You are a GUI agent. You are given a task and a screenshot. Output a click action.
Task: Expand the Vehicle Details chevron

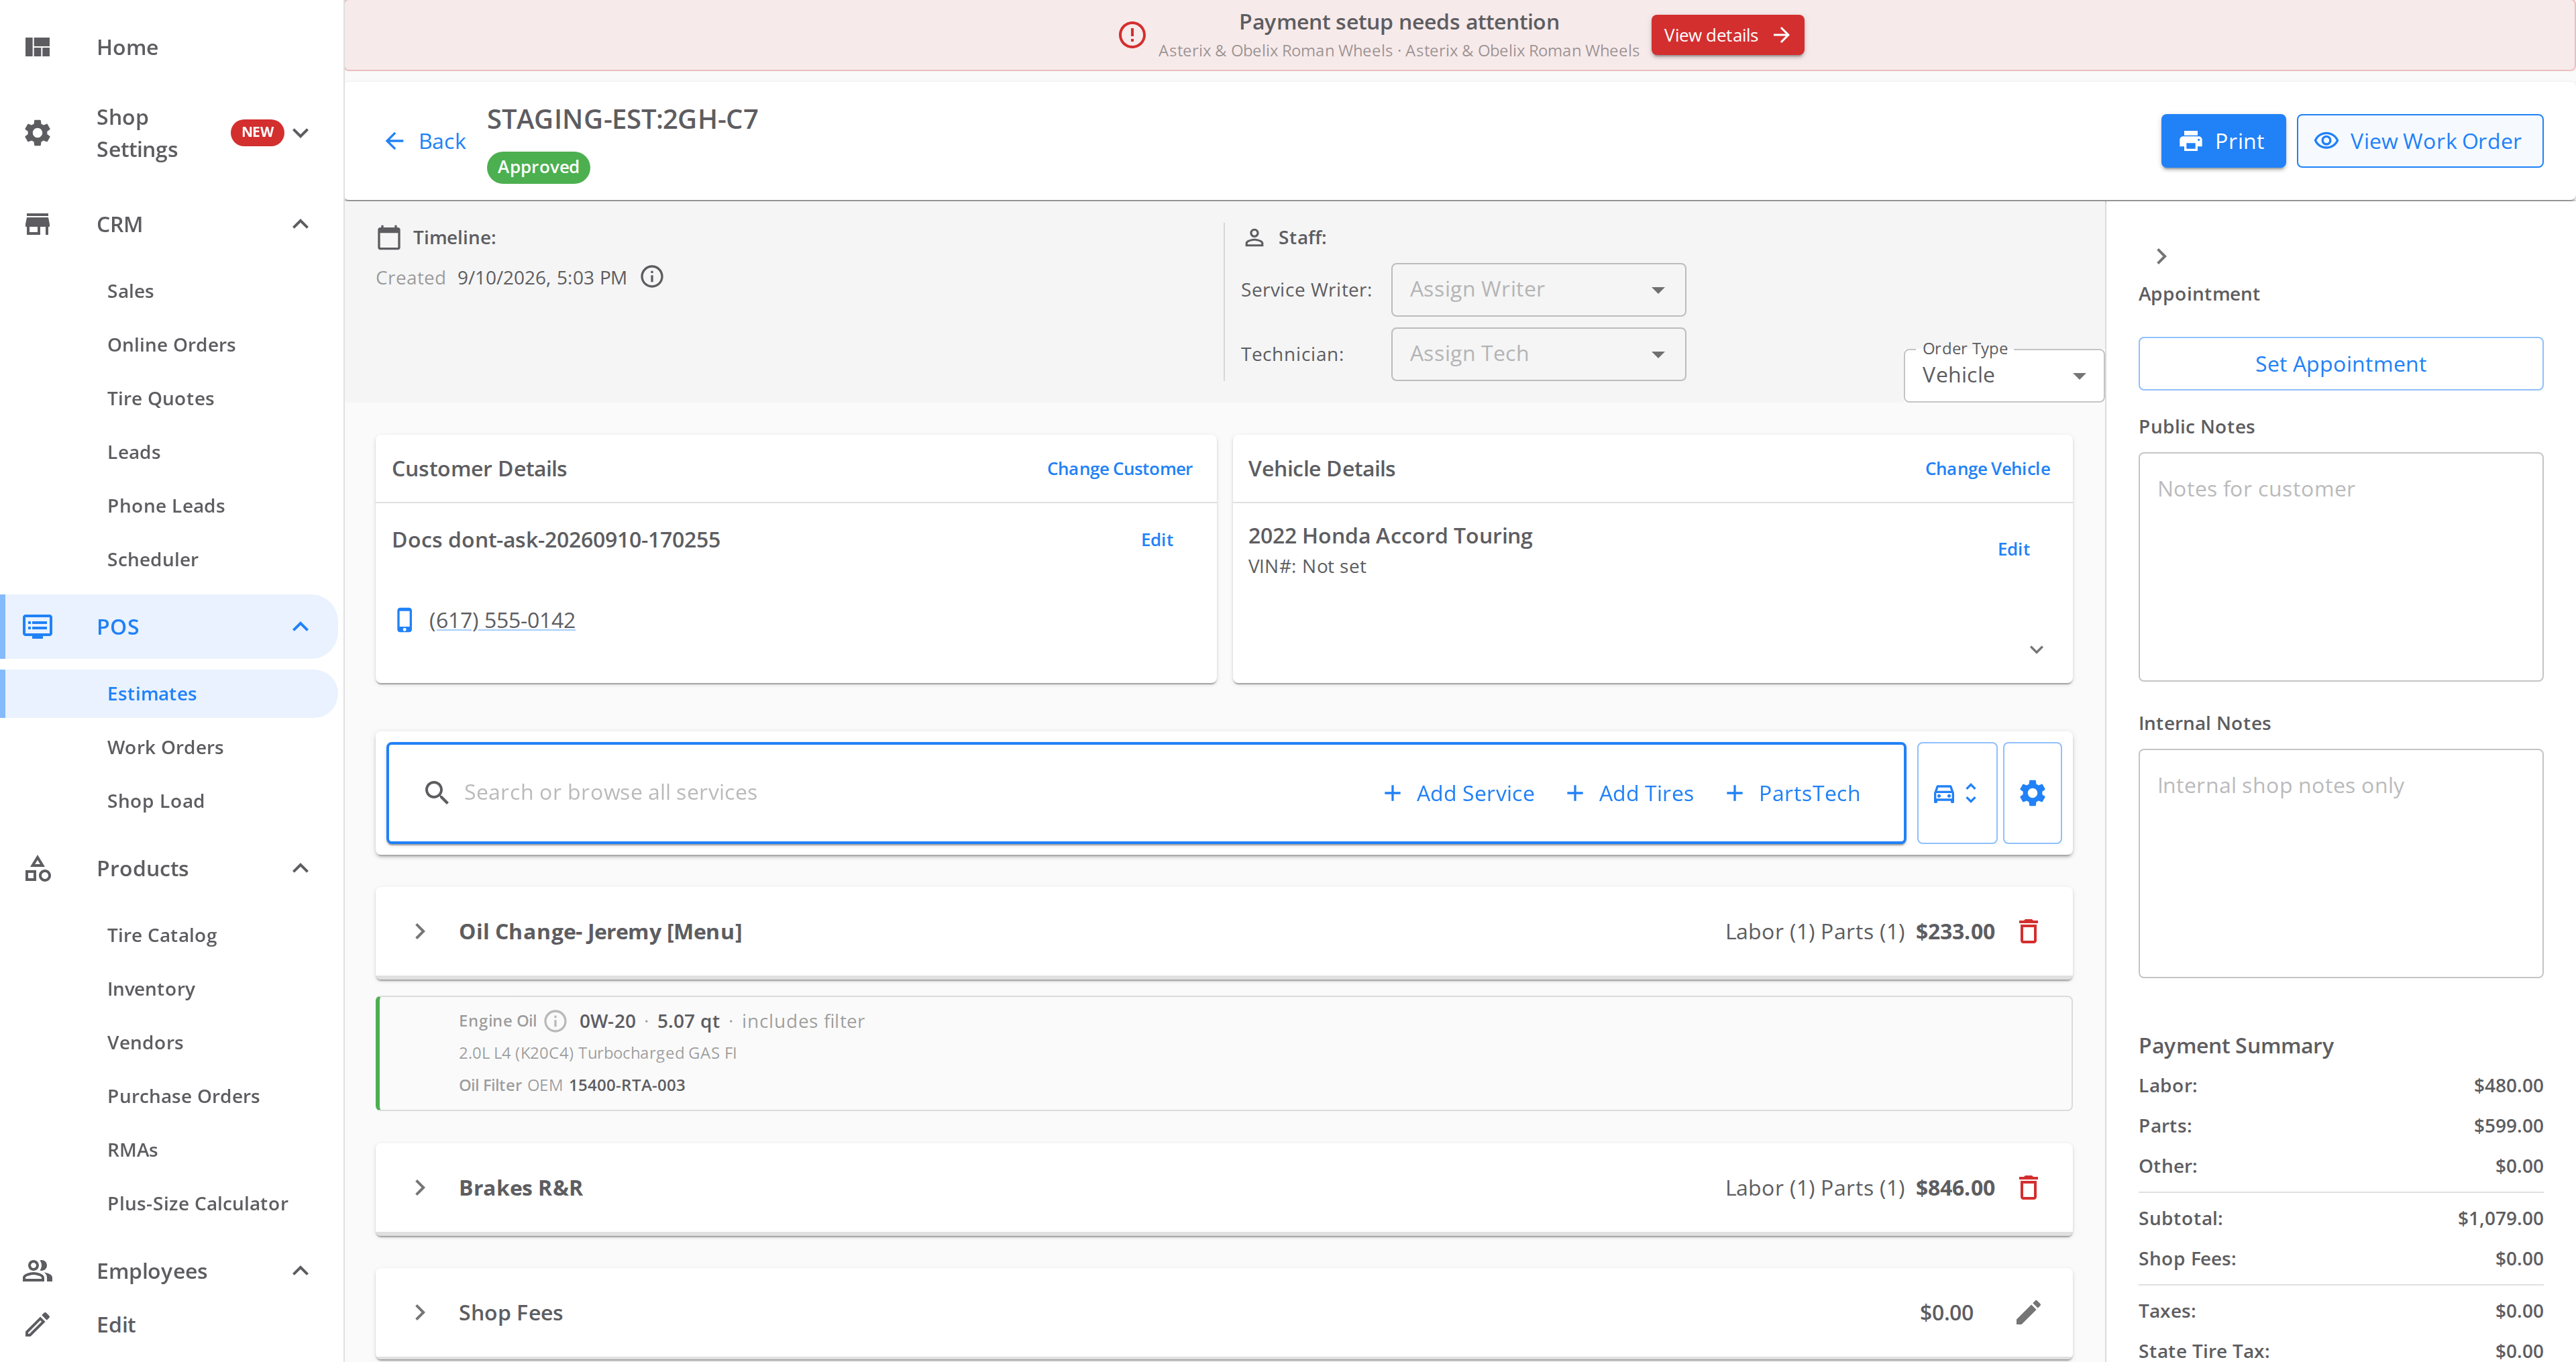click(2036, 649)
